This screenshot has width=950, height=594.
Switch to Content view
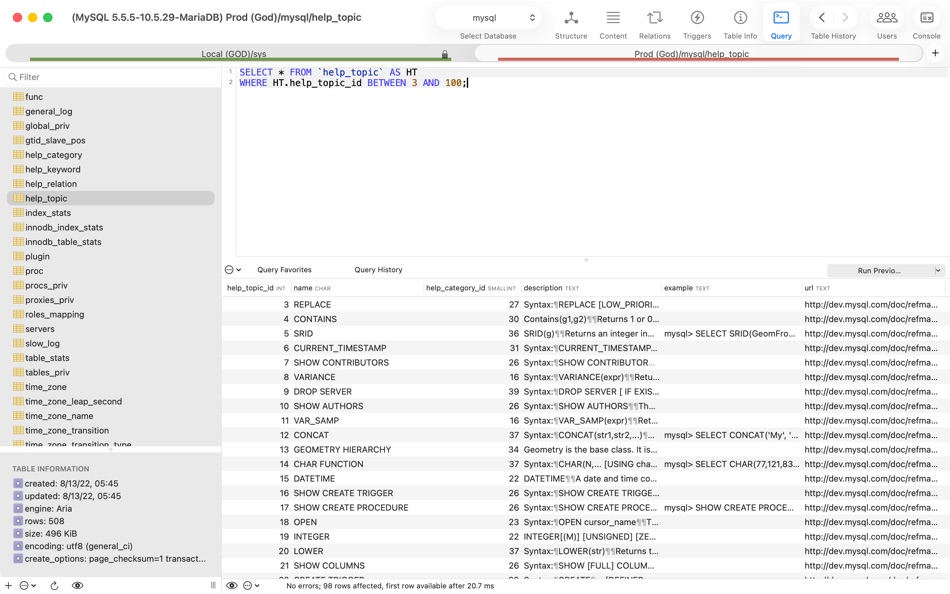pyautogui.click(x=613, y=25)
